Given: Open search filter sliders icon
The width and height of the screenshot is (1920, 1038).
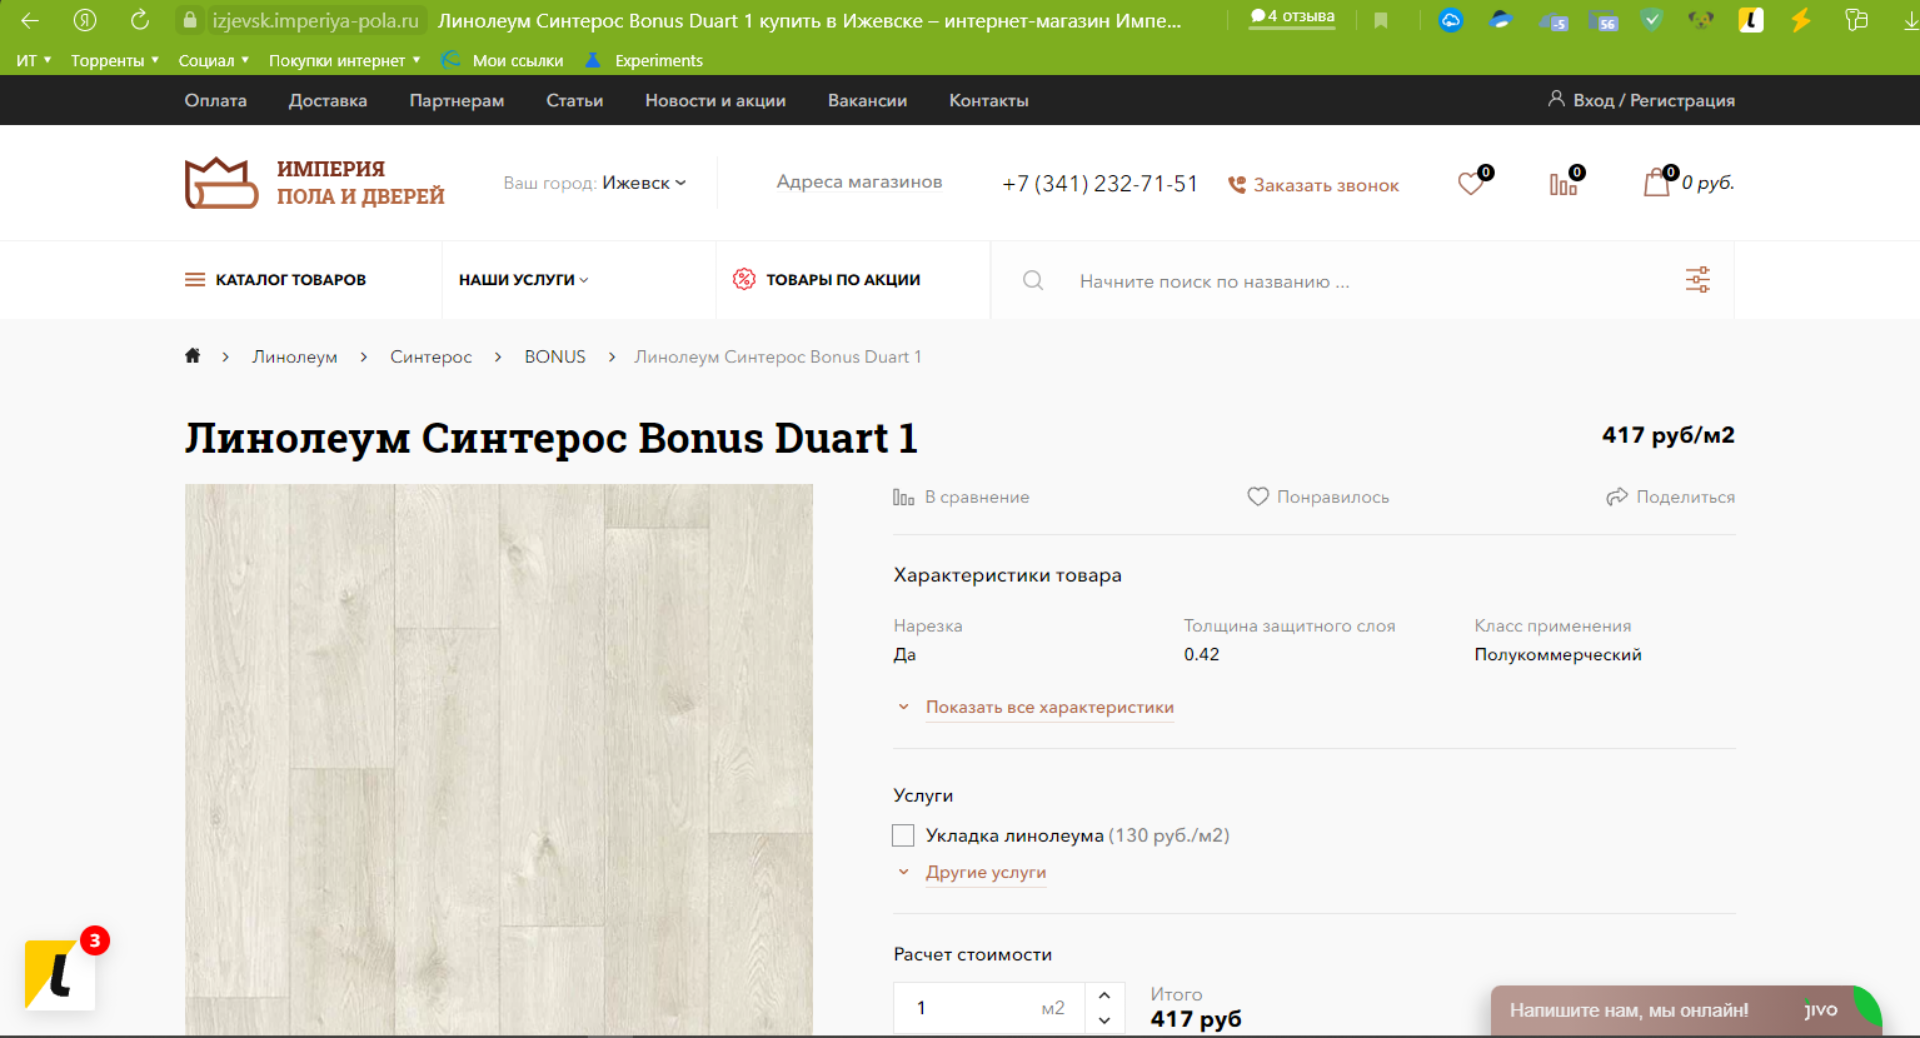Looking at the screenshot, I should coord(1697,280).
